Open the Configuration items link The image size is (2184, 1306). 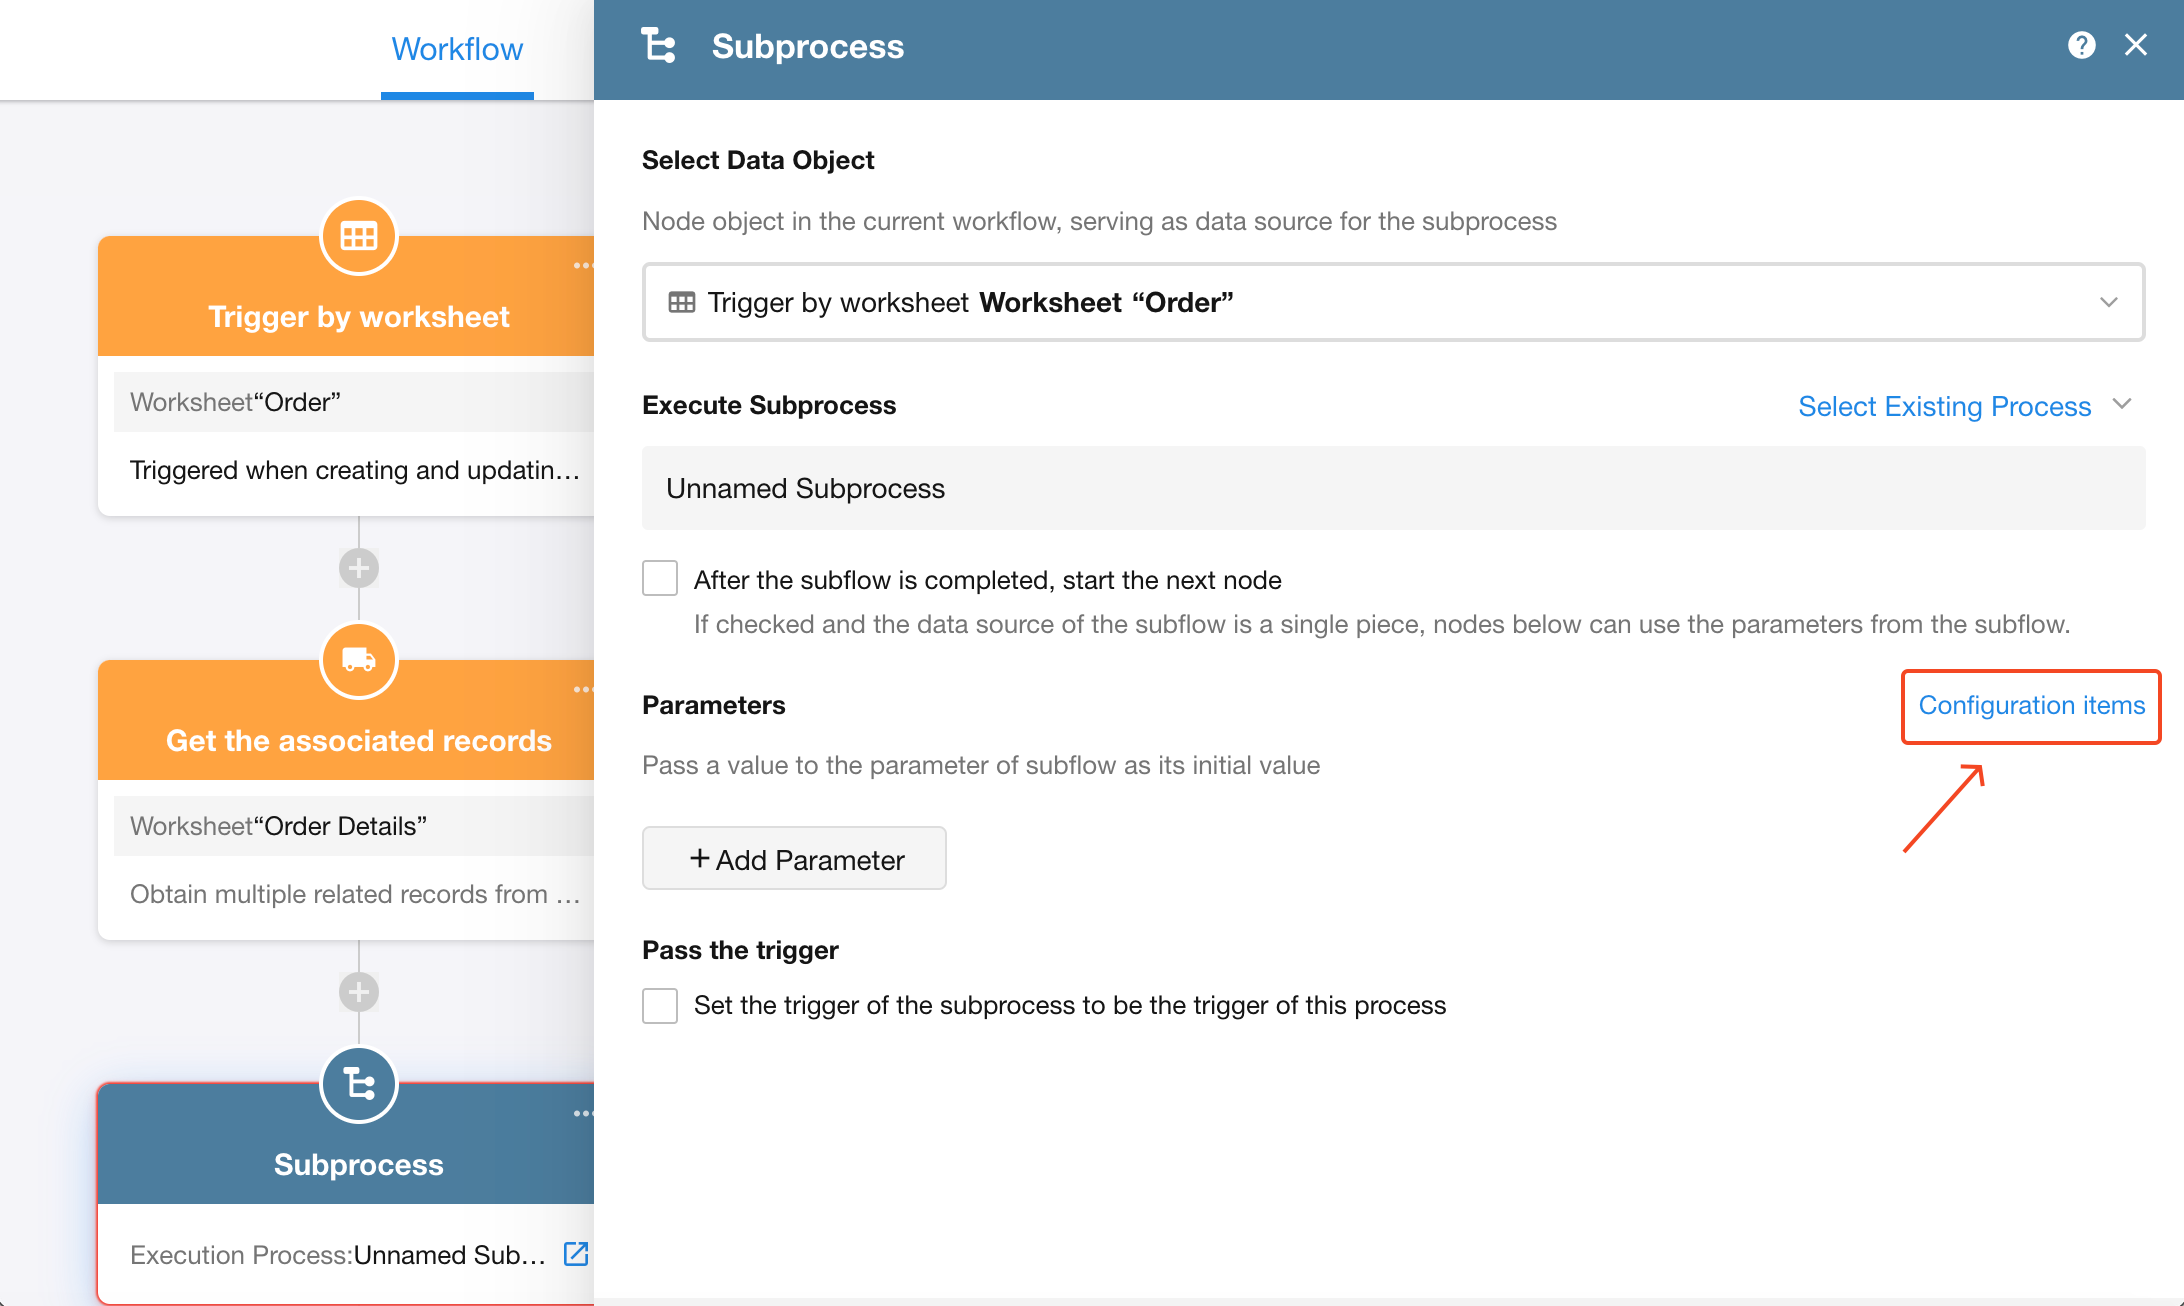[2031, 706]
